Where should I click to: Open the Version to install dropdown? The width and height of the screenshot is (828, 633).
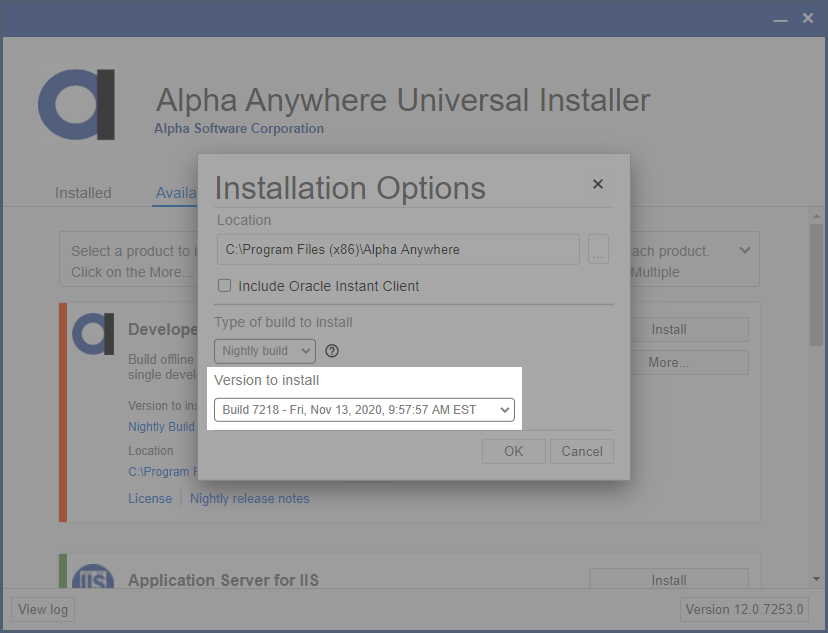(x=364, y=410)
